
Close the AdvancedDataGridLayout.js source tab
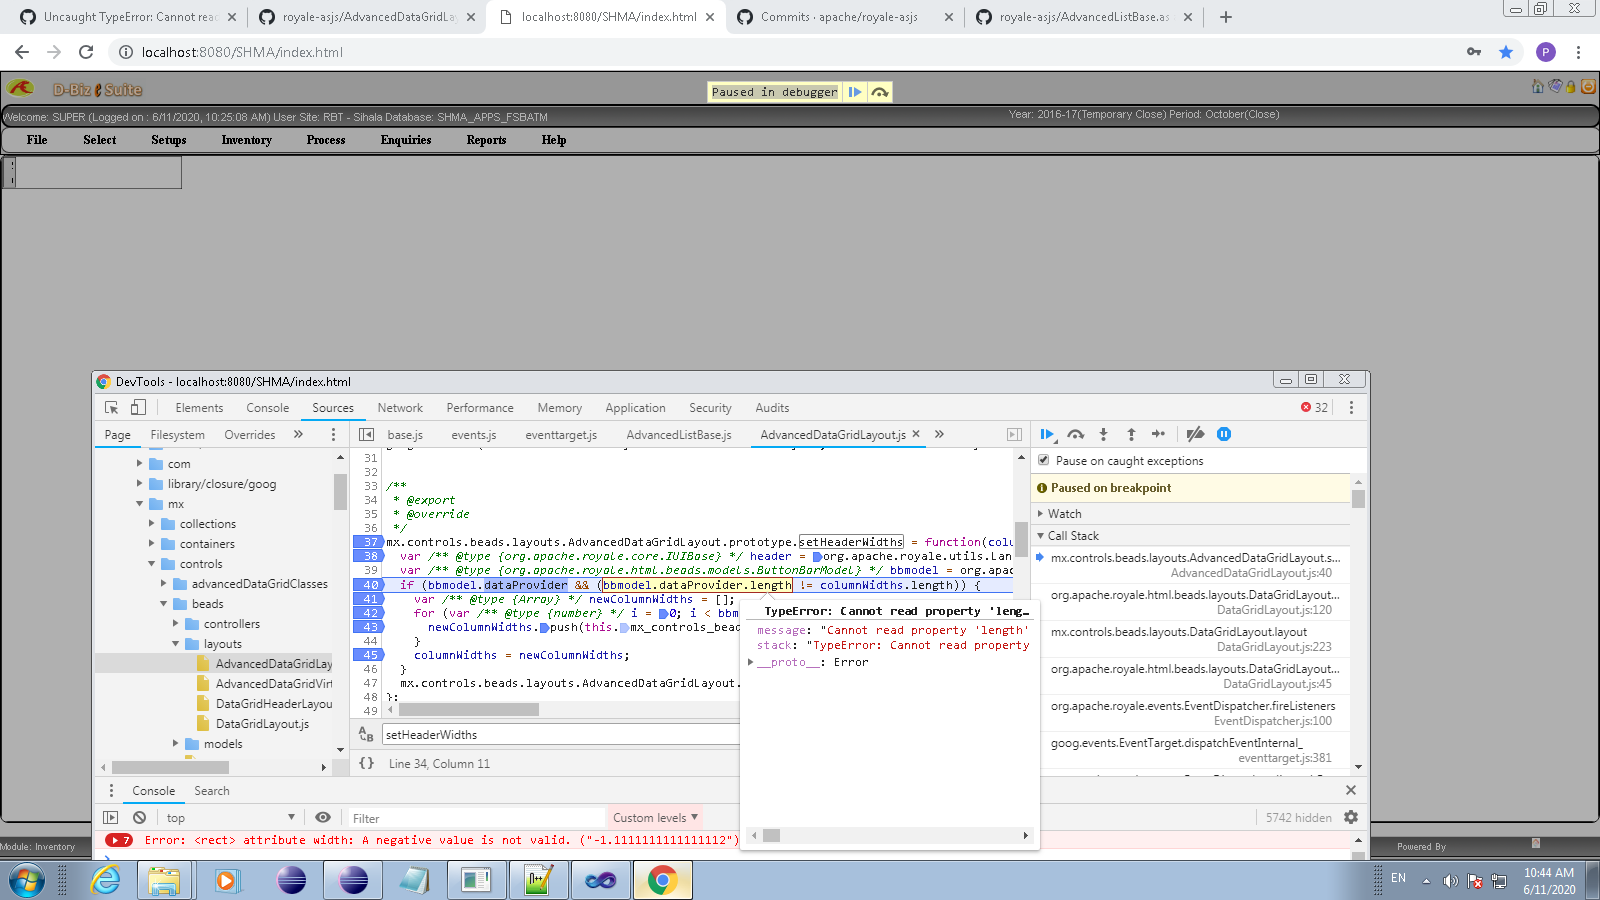pos(916,434)
